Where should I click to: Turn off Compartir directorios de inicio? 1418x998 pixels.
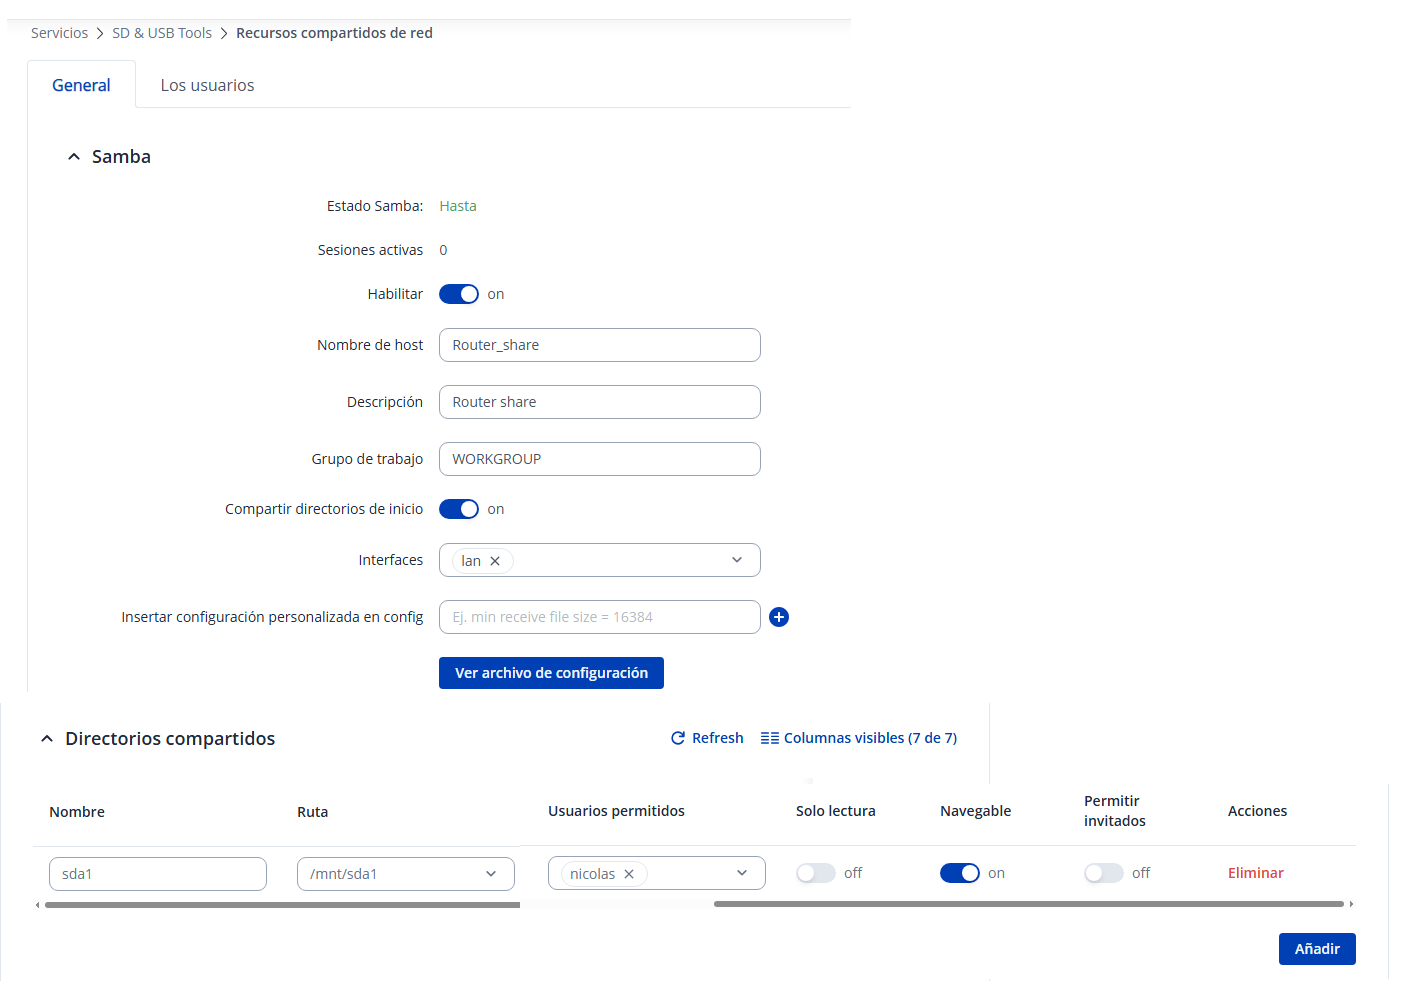pyautogui.click(x=459, y=509)
